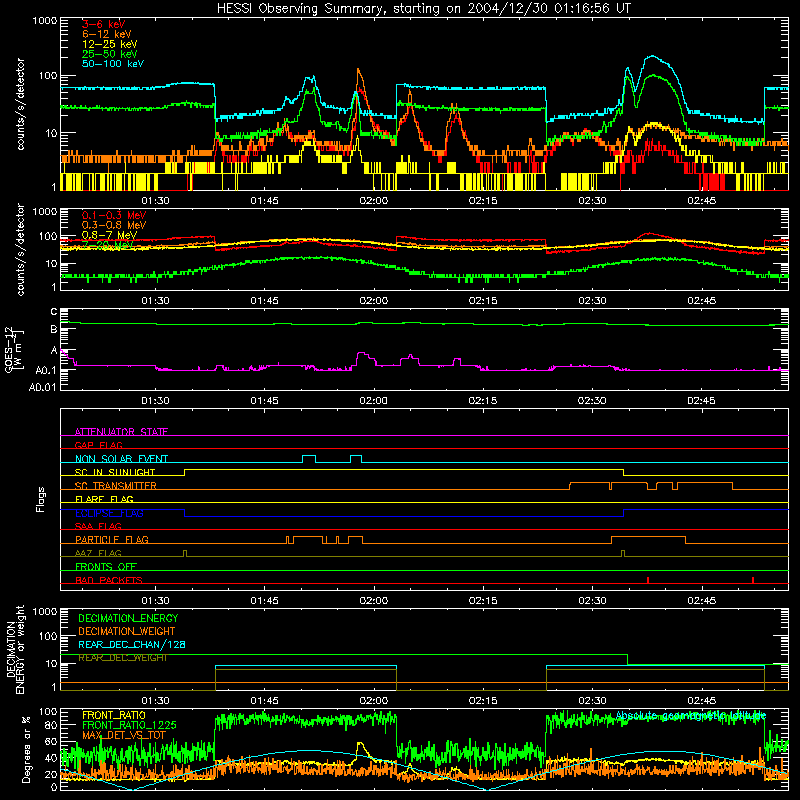800x800 pixels.
Task: Select the MAX_DET_VS_TOT legend label
Action: point(124,735)
